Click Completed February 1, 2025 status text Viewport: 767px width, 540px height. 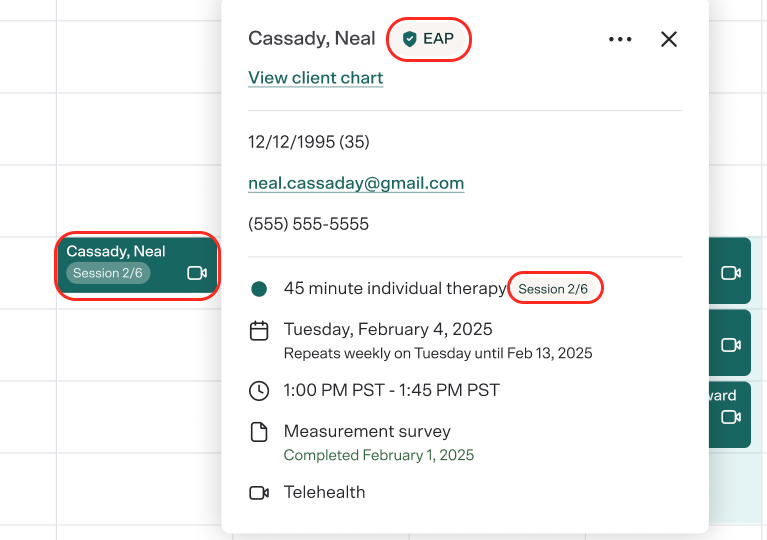[379, 455]
